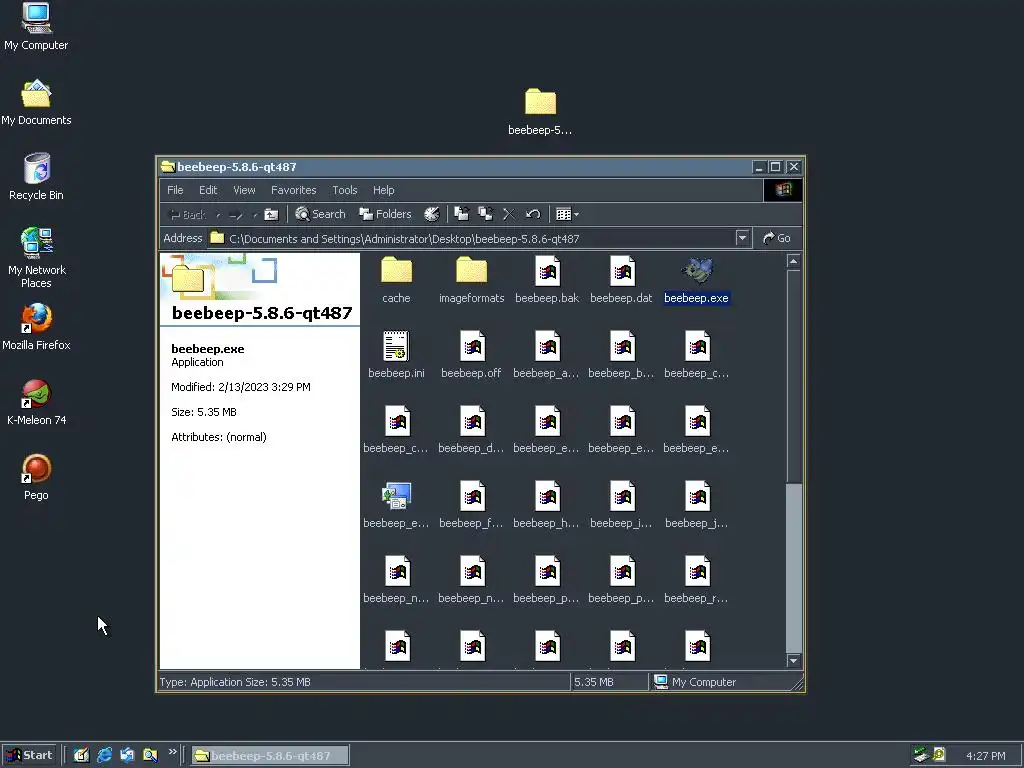
Task: Click the Windows logo throbber in Explorer
Action: pos(783,190)
